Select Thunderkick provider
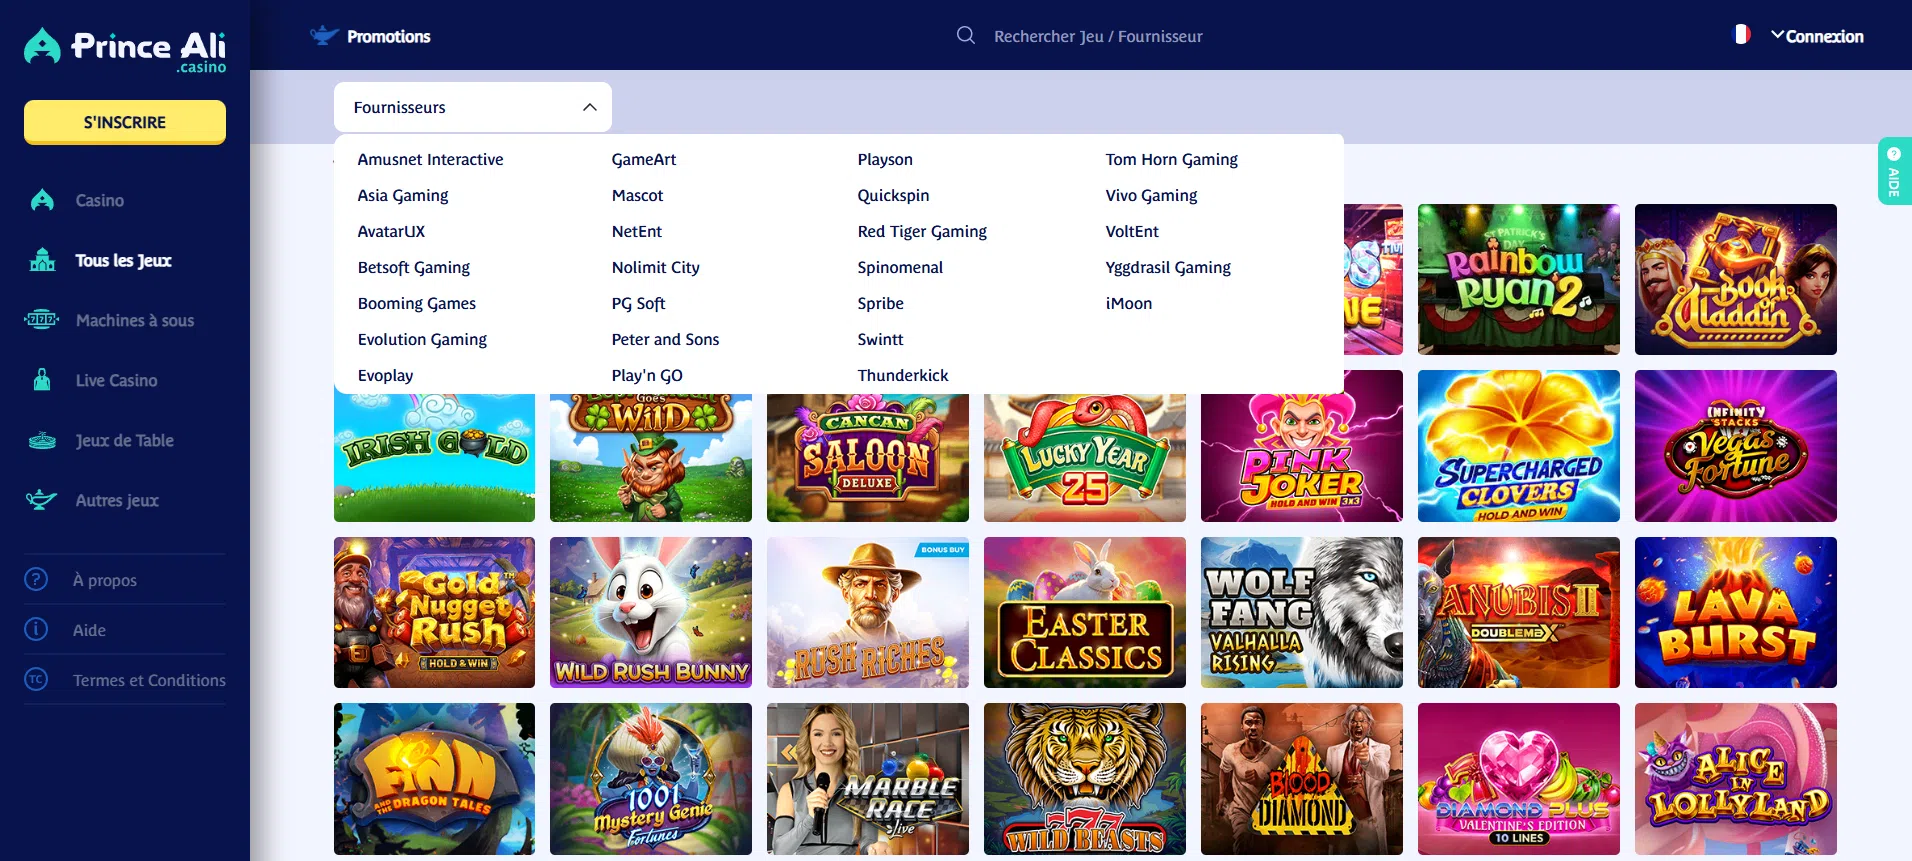1912x861 pixels. 902,375
